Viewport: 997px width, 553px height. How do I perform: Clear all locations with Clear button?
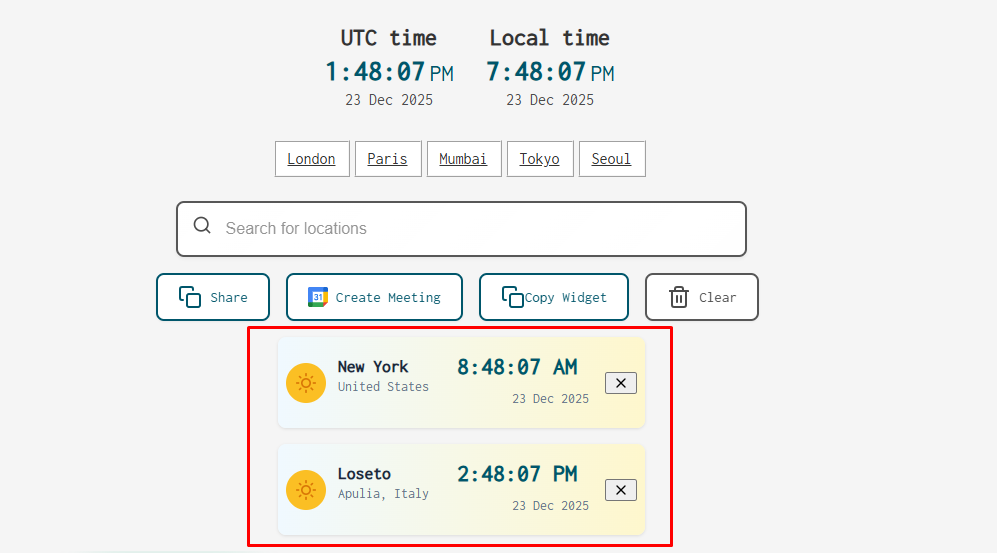click(x=701, y=297)
